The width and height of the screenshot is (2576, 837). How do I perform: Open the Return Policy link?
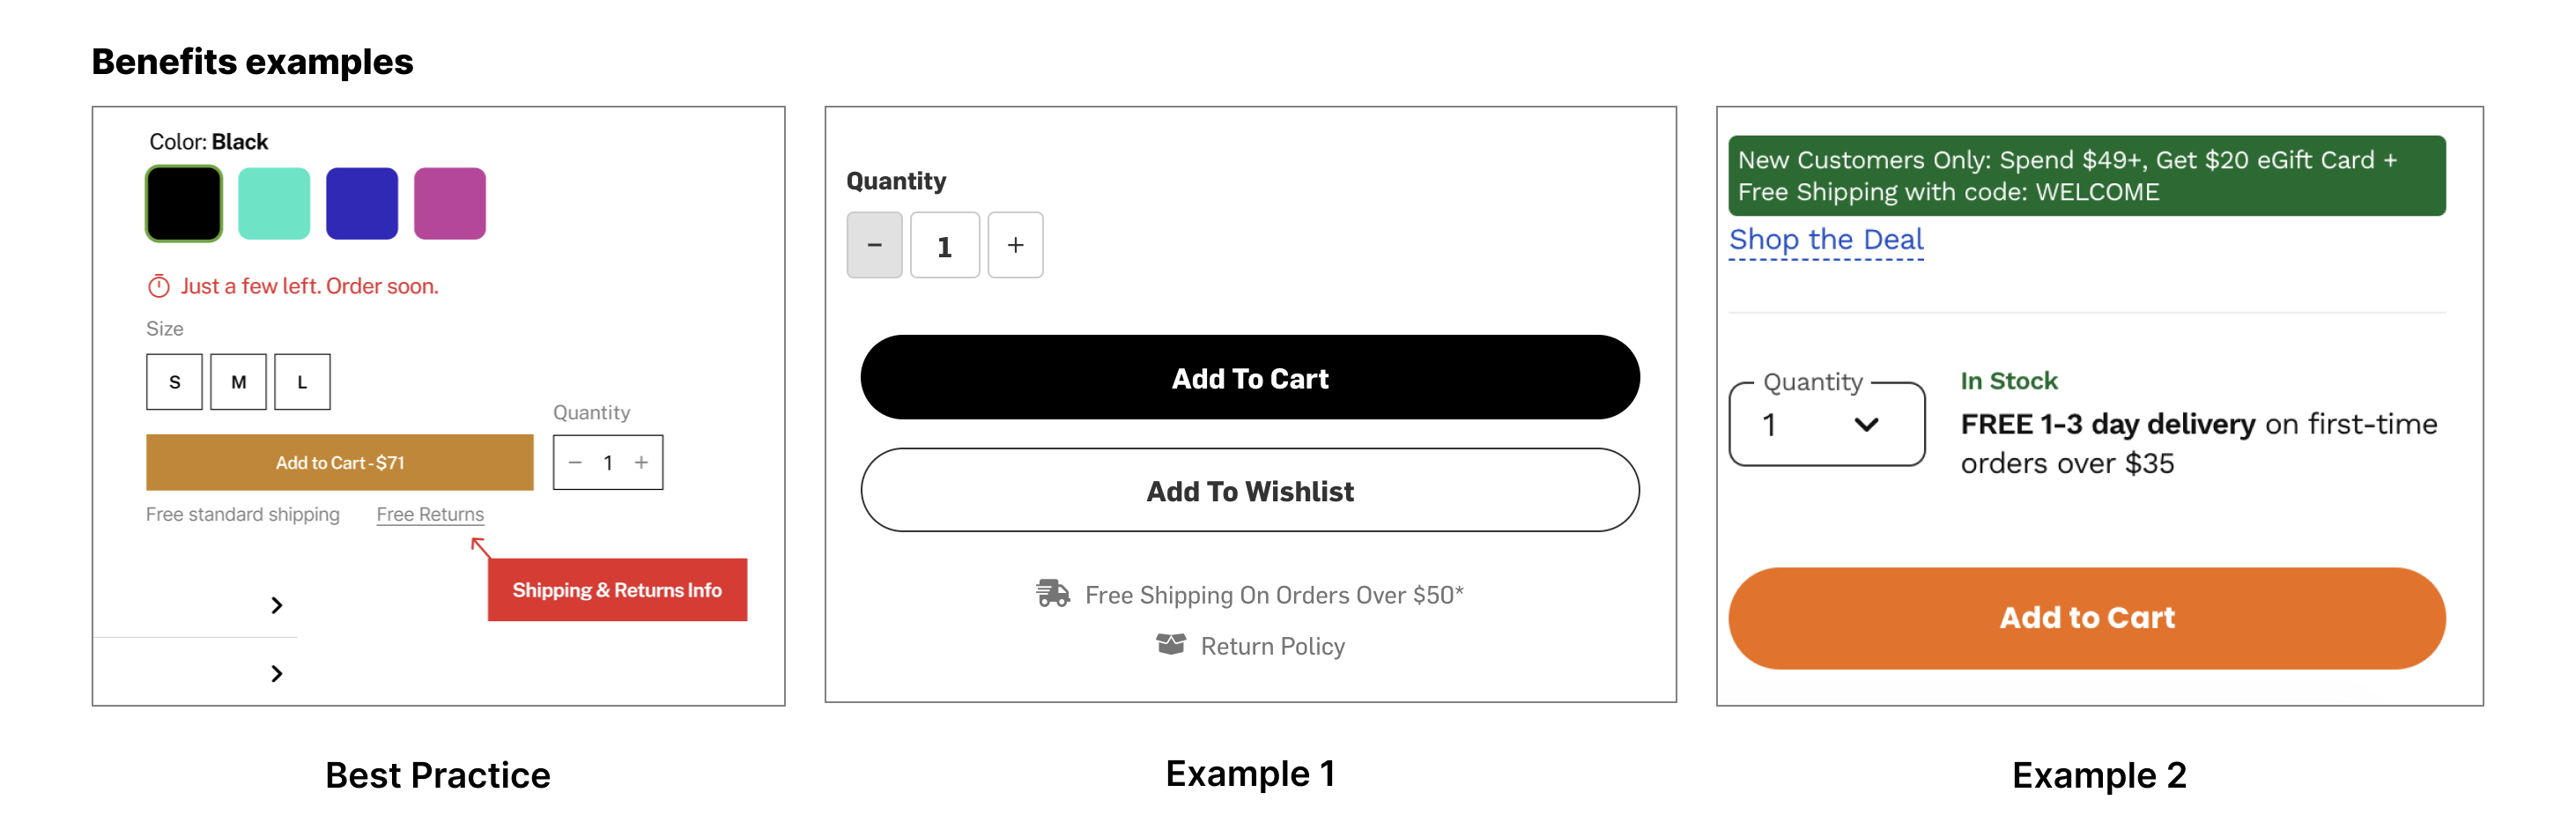[x=1272, y=647]
